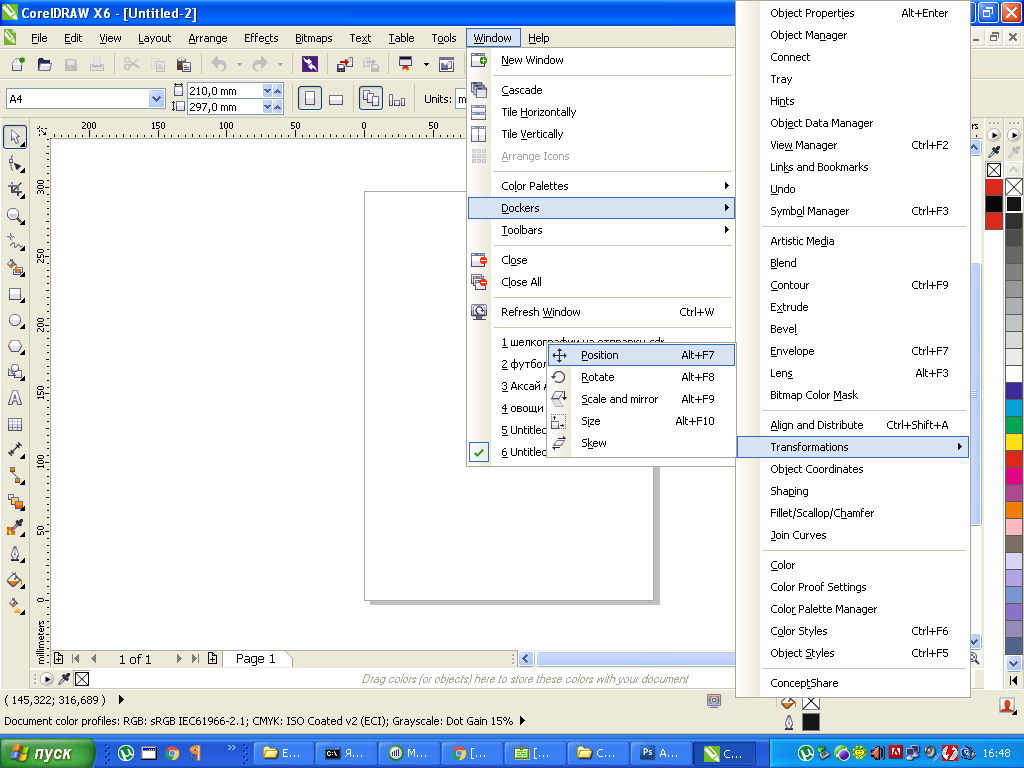
Task: Select the Text tool
Action: click(15, 398)
